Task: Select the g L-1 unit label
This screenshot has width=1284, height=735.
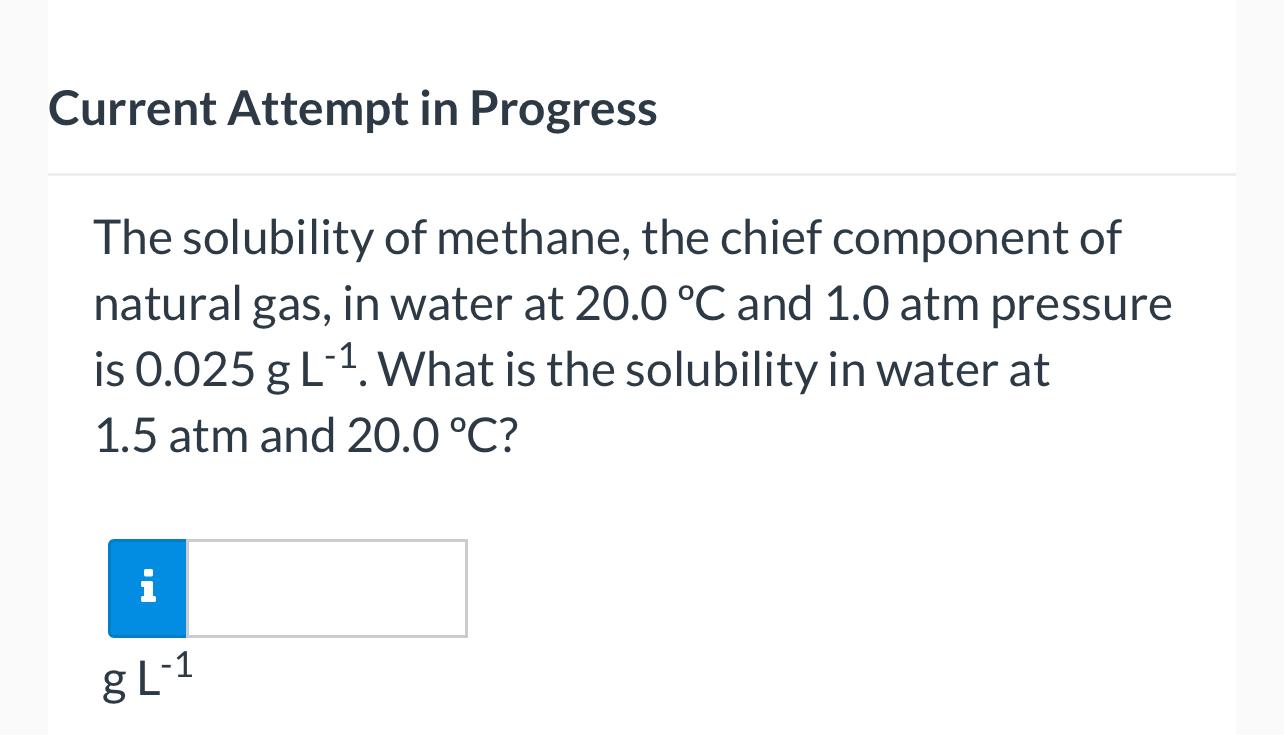Action: coord(146,676)
